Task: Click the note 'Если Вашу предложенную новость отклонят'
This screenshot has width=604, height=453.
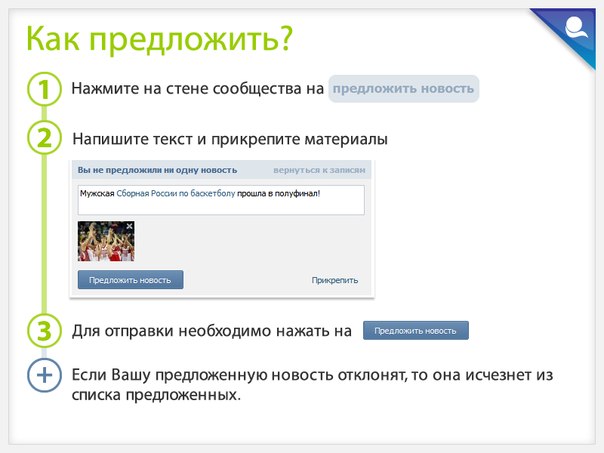Action: 239,375
